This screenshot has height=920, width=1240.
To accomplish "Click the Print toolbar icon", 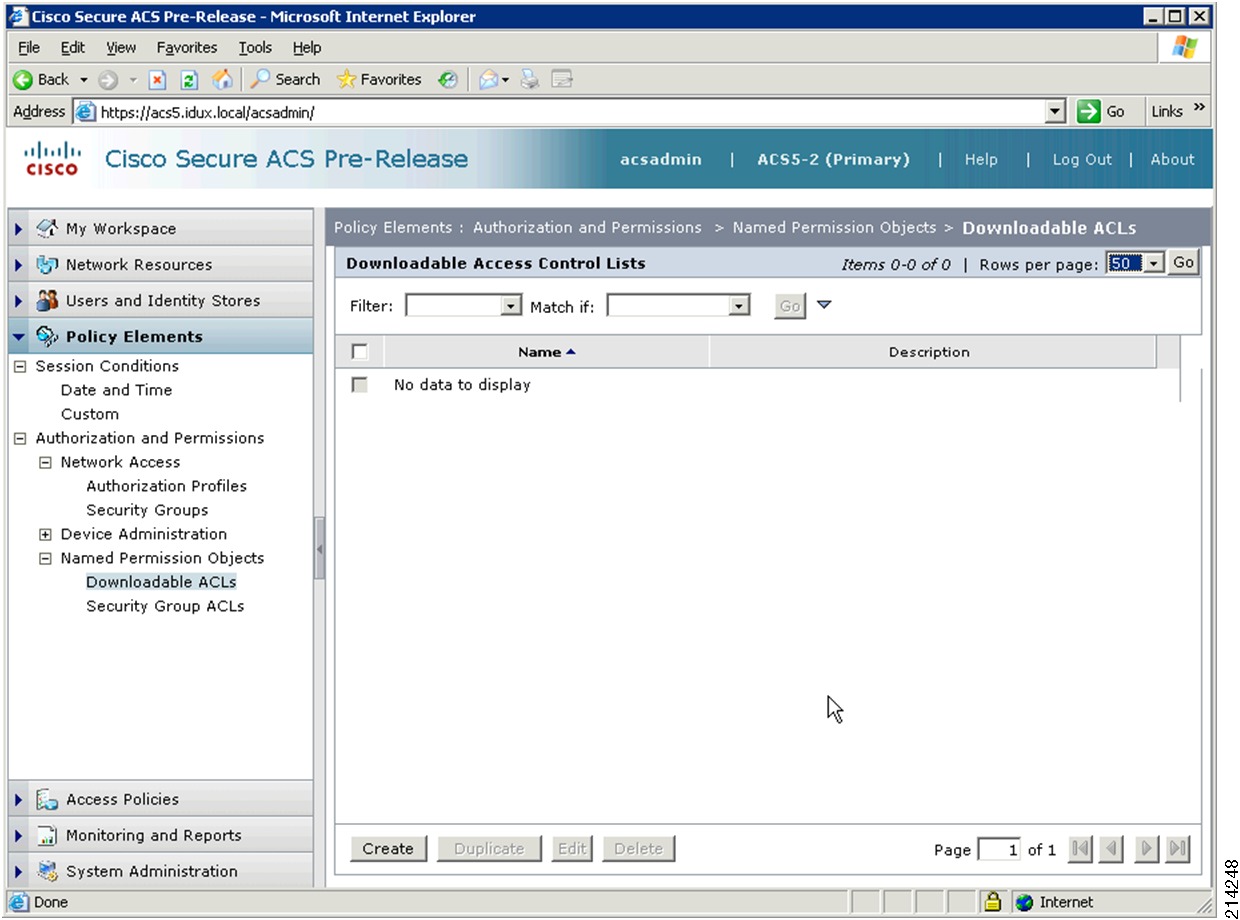I will (x=530, y=80).
